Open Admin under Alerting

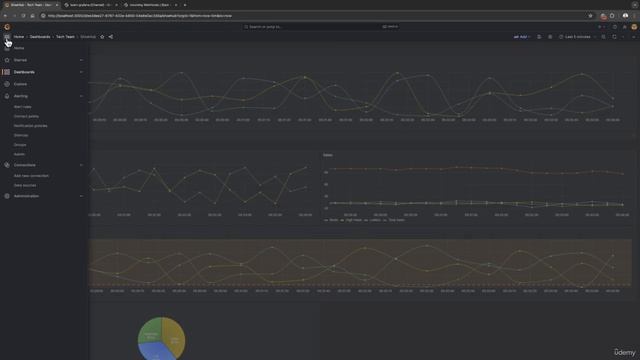pyautogui.click(x=19, y=155)
